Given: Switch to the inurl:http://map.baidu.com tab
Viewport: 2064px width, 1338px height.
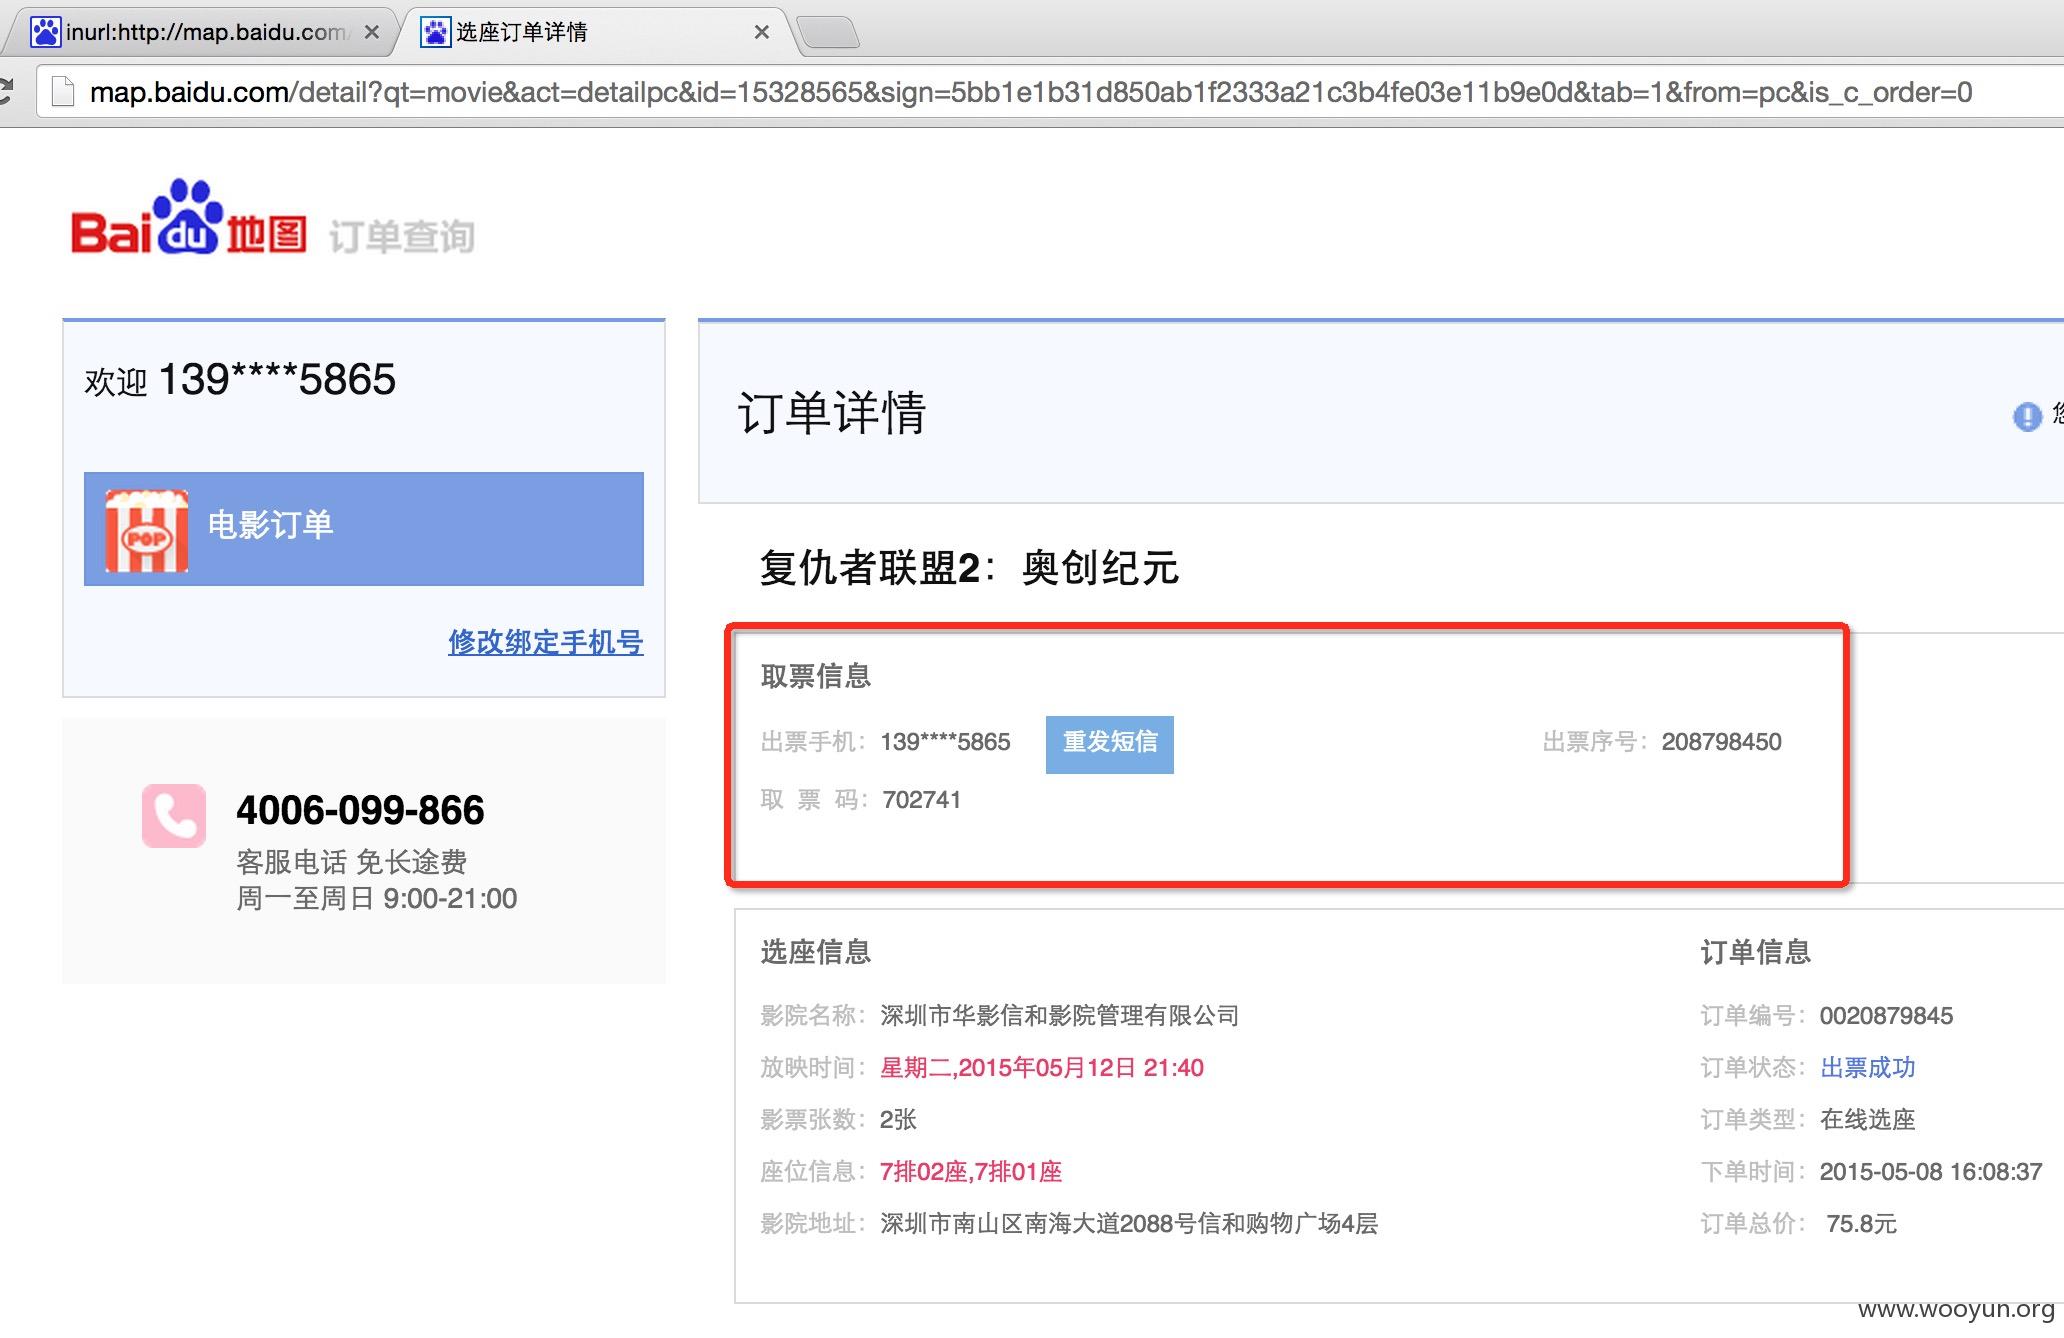Looking at the screenshot, I should click(x=205, y=32).
